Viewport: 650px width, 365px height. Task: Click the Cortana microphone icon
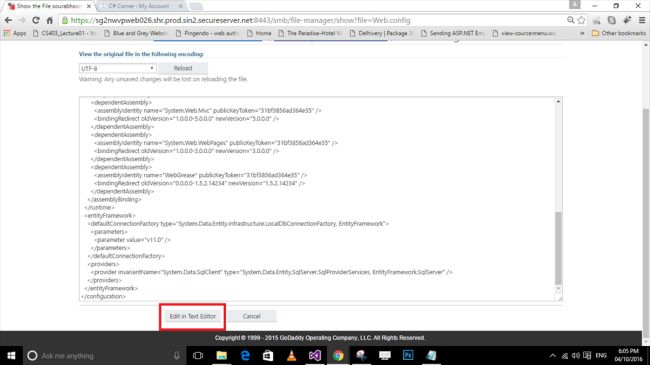coord(177,355)
